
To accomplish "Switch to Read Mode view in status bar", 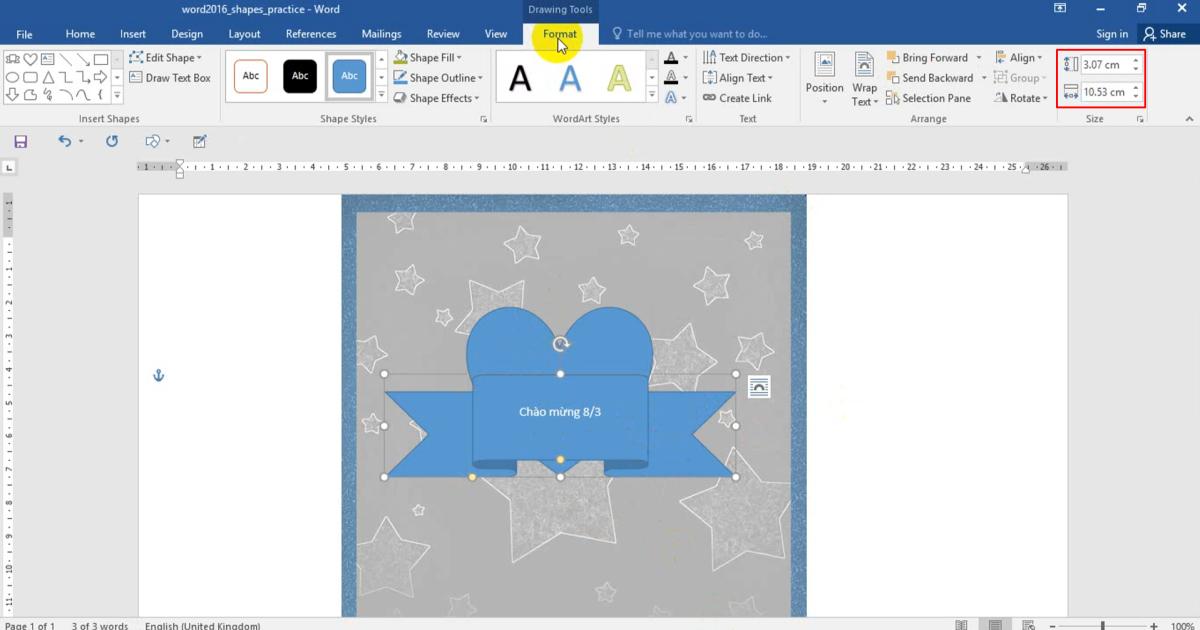I will click(x=961, y=625).
